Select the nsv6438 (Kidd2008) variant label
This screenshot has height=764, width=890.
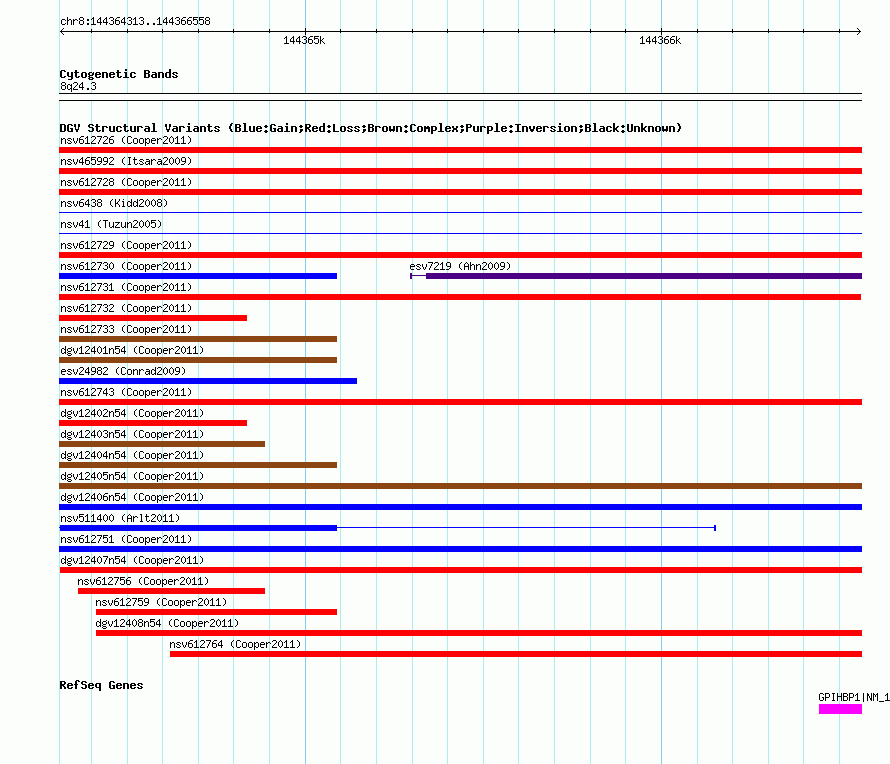(x=114, y=203)
